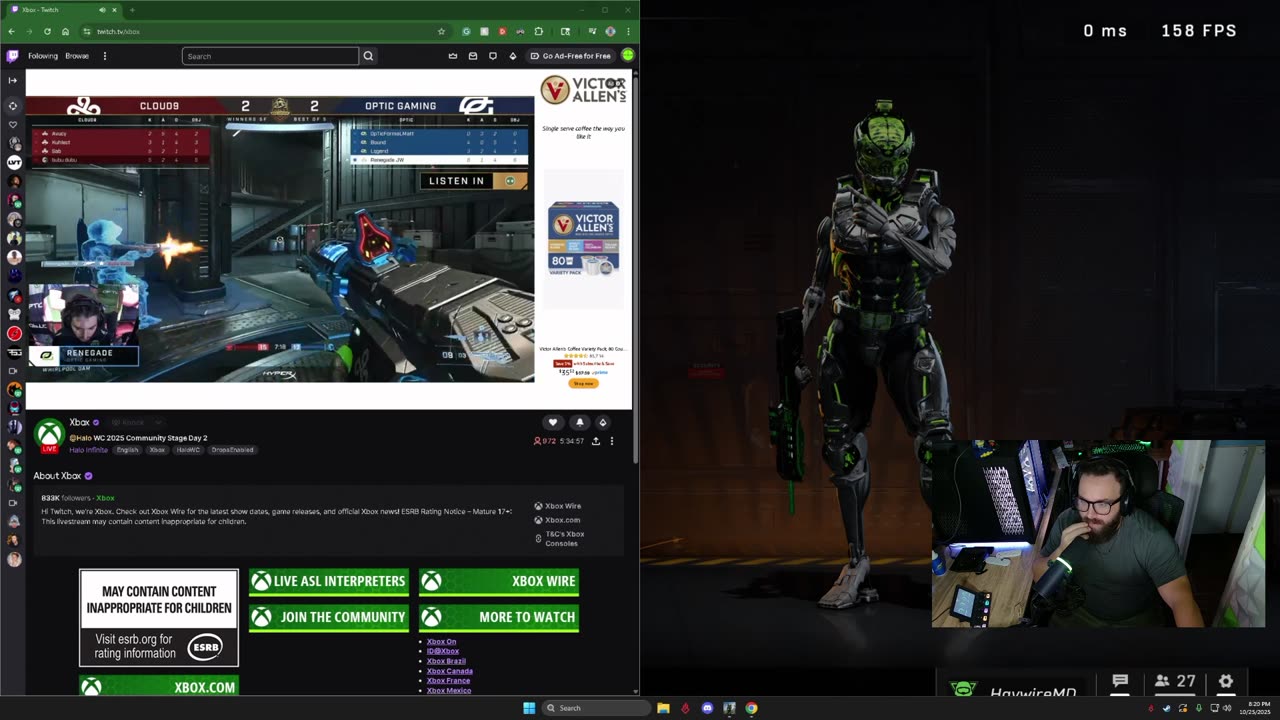Screen dimensions: 1280x720
Task: Share the stream using the share icon
Action: click(x=596, y=441)
